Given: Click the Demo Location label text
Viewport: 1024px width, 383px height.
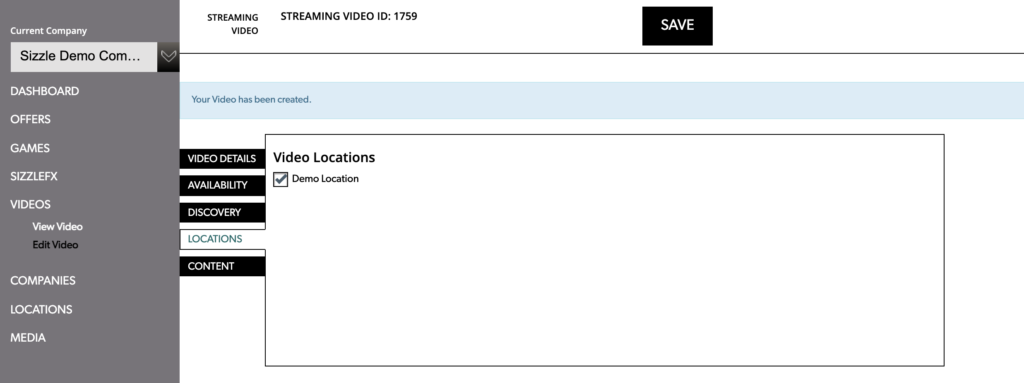Looking at the screenshot, I should coord(325,178).
